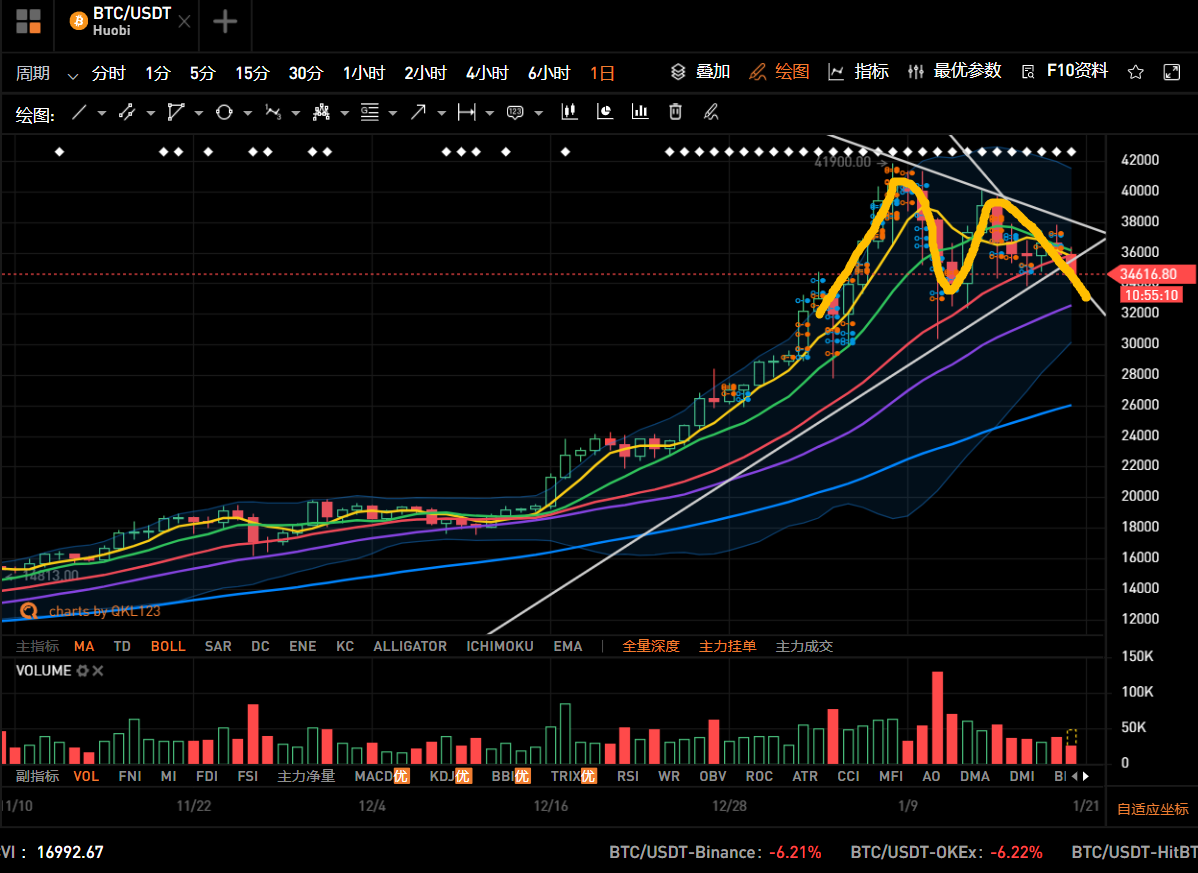The height and width of the screenshot is (873, 1198).
Task: Select the arrow drawing tool
Action: click(418, 113)
